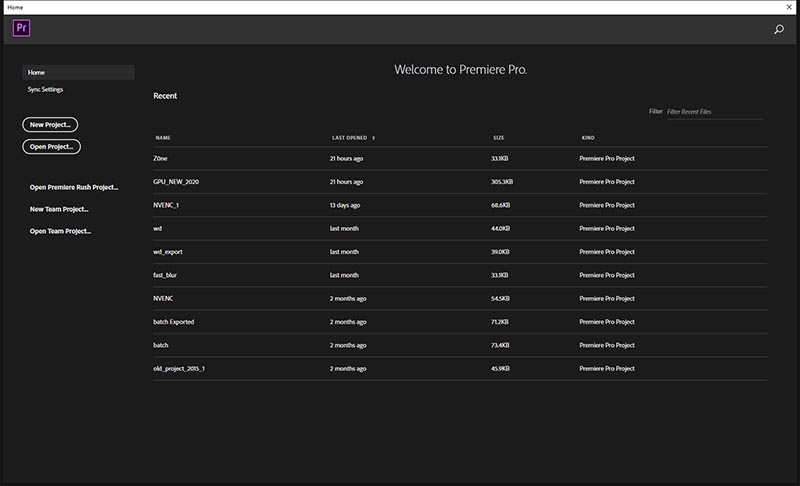Open the fast_blur project
800x486 pixels.
460,275
